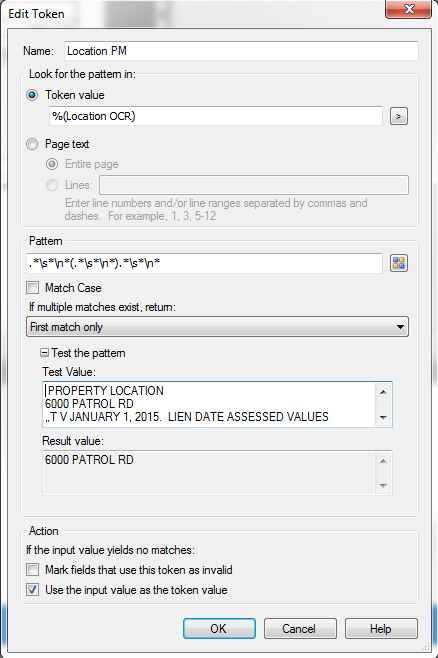Image resolution: width=438 pixels, height=658 pixels.
Task: Click the Token value input box
Action: pos(216,116)
